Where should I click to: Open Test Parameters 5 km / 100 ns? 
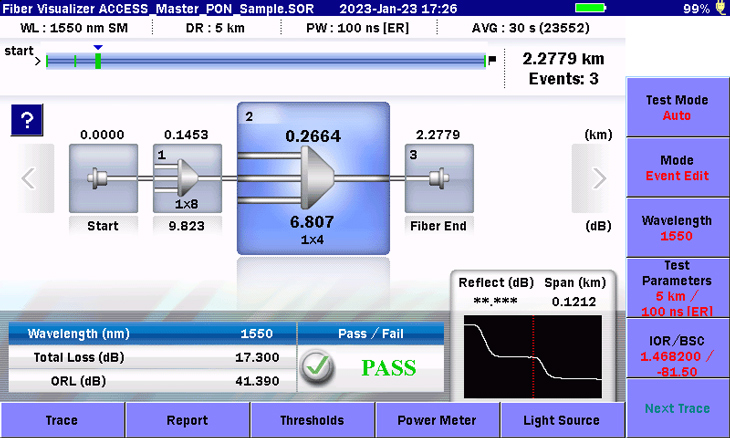tap(677, 288)
